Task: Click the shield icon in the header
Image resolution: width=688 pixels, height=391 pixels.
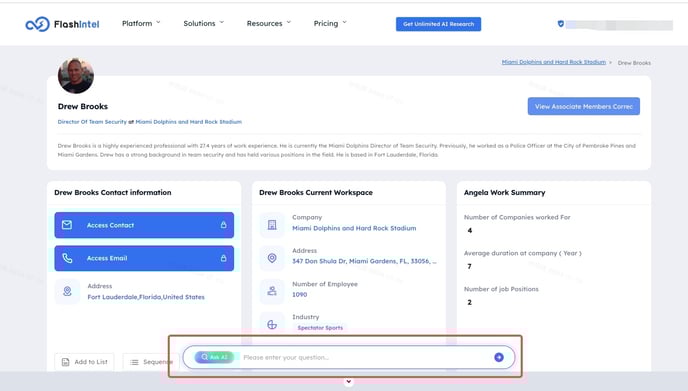Action: 560,24
